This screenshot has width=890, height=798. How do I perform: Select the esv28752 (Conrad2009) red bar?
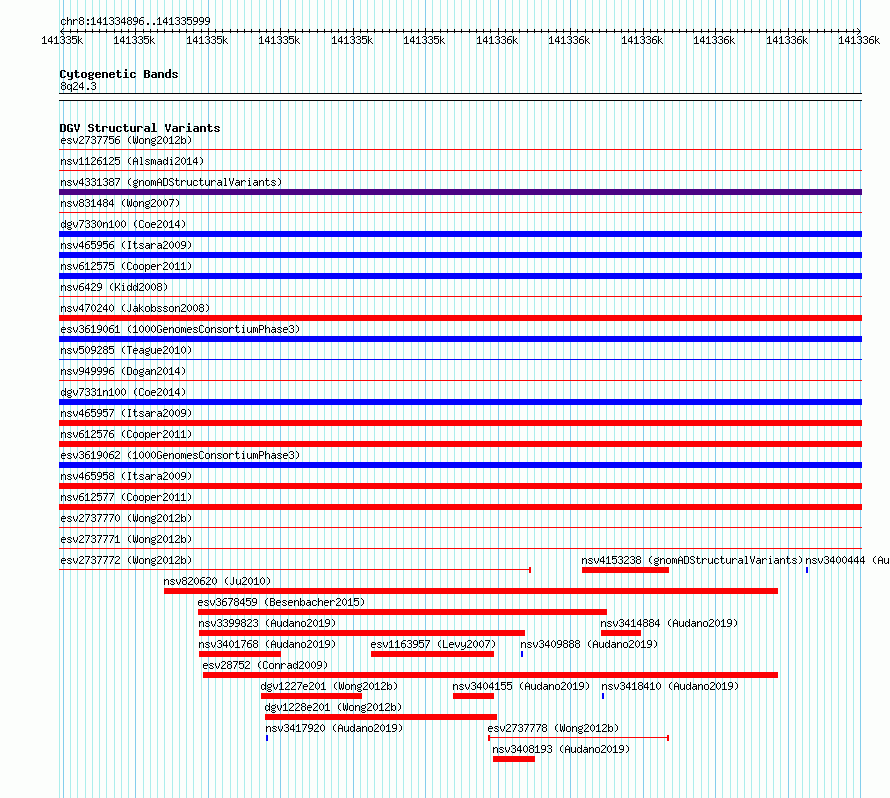[x=490, y=675]
